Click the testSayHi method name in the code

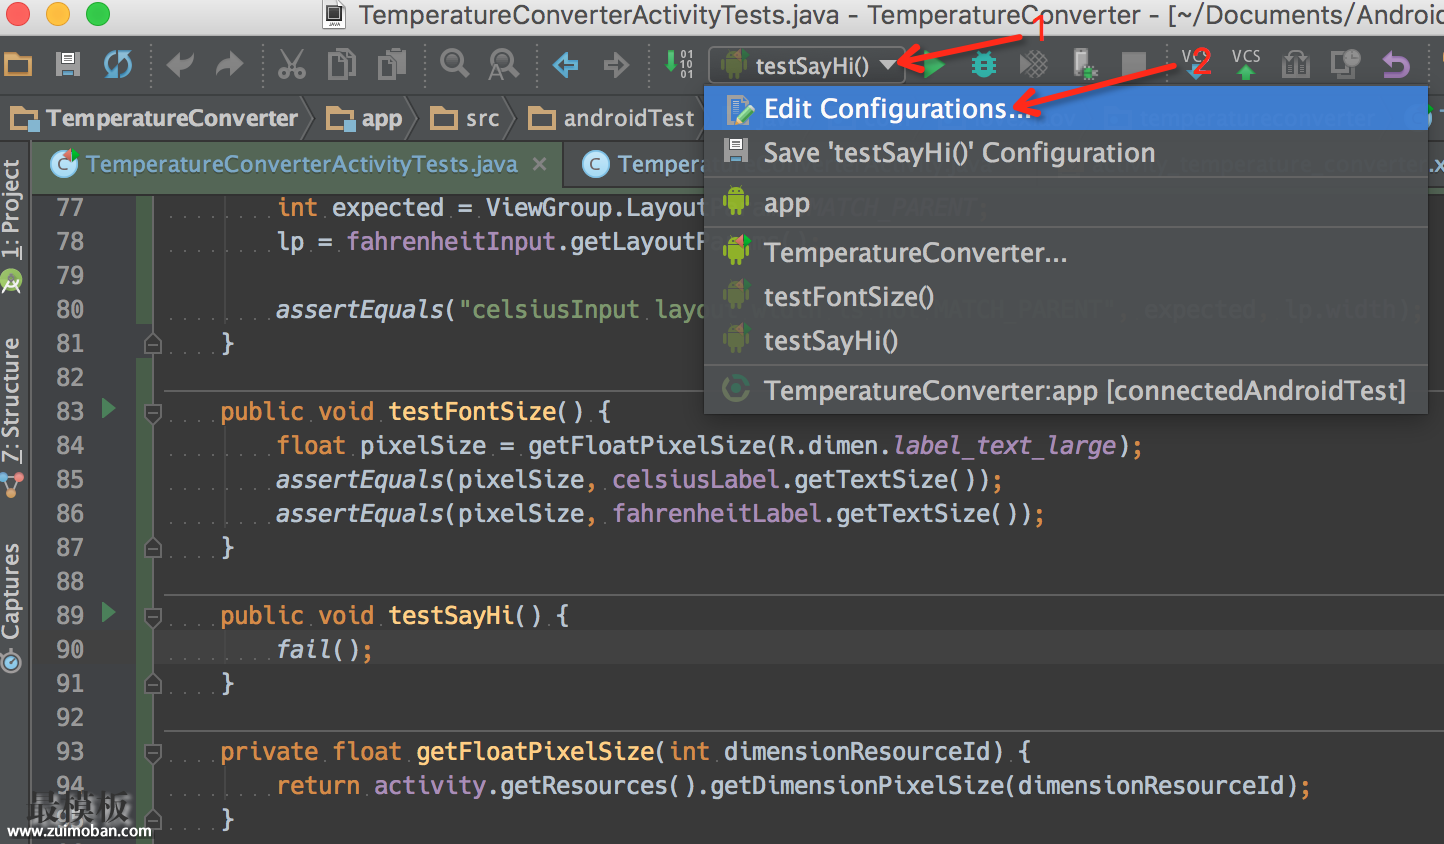coord(451,615)
